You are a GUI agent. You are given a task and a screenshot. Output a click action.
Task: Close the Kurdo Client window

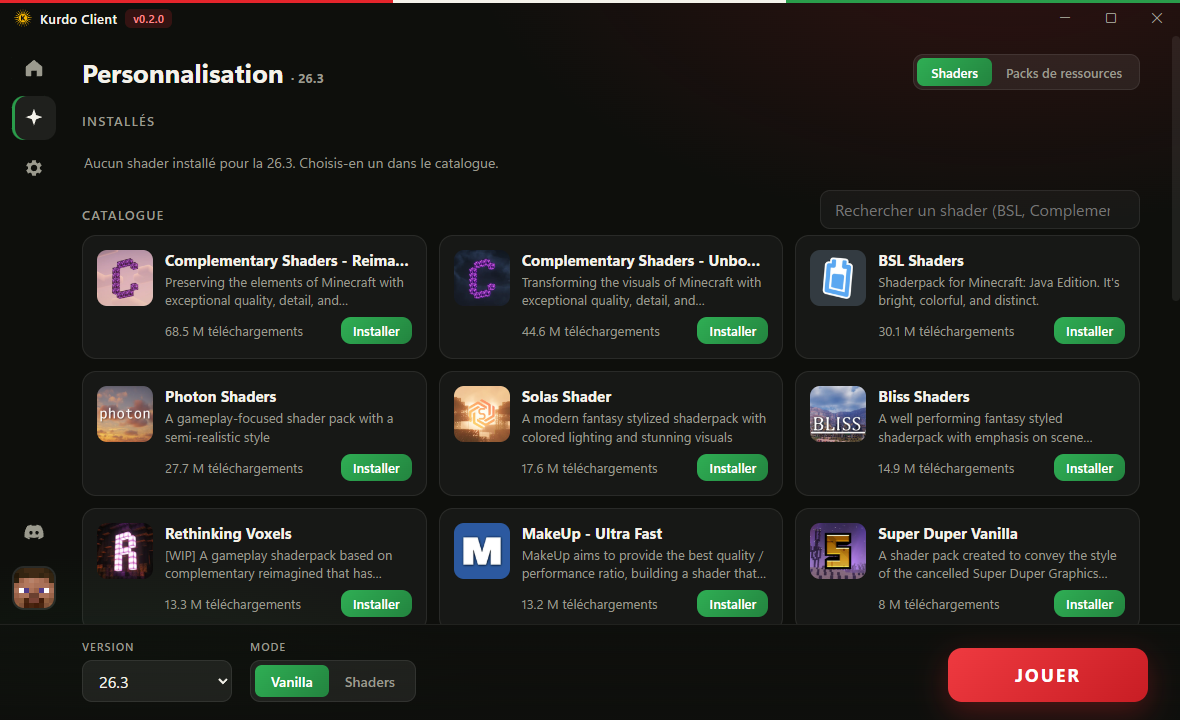click(x=1157, y=18)
